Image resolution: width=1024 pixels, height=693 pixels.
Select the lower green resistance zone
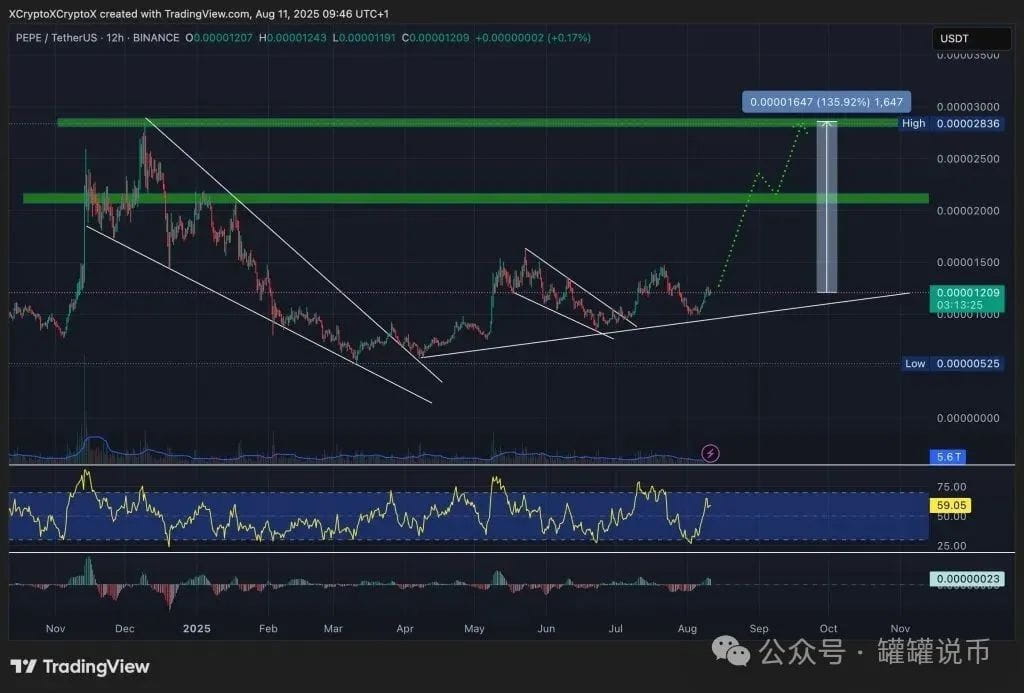pos(475,198)
